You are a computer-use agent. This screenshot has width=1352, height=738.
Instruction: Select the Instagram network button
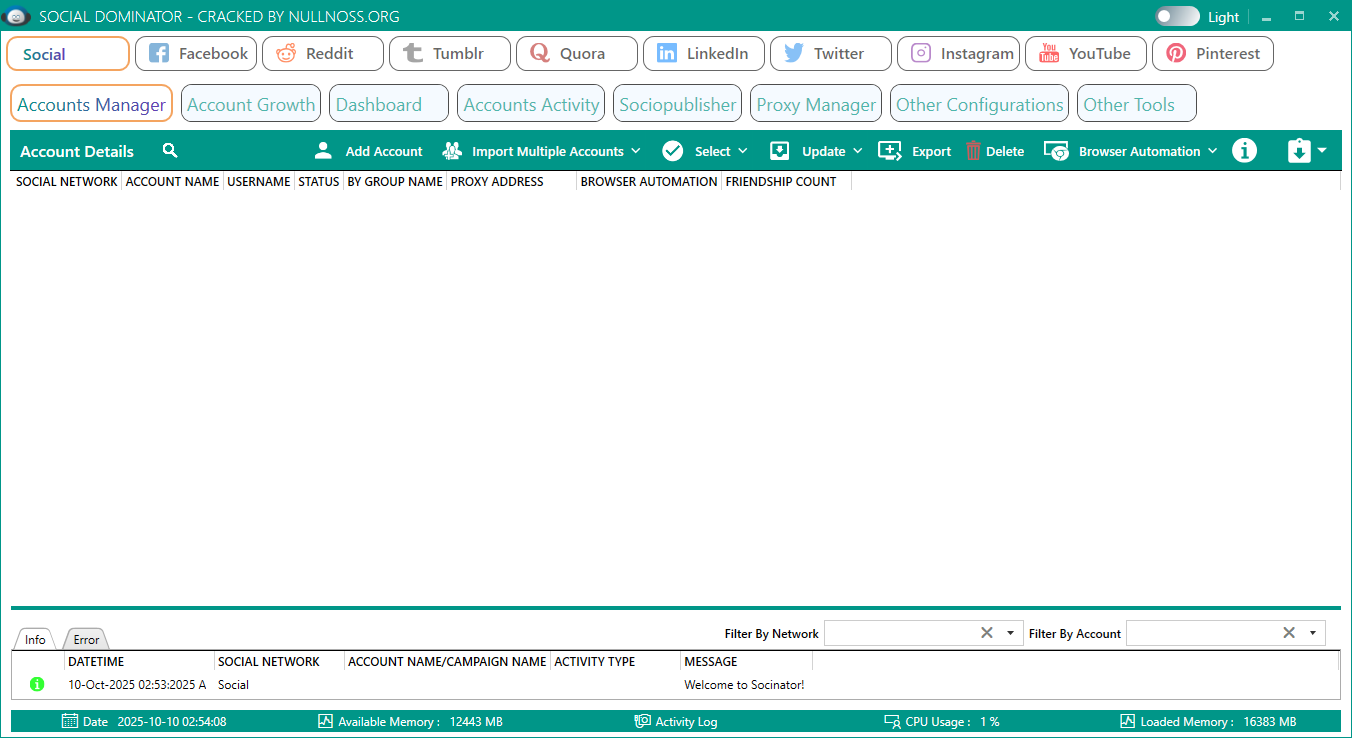[x=959, y=54]
